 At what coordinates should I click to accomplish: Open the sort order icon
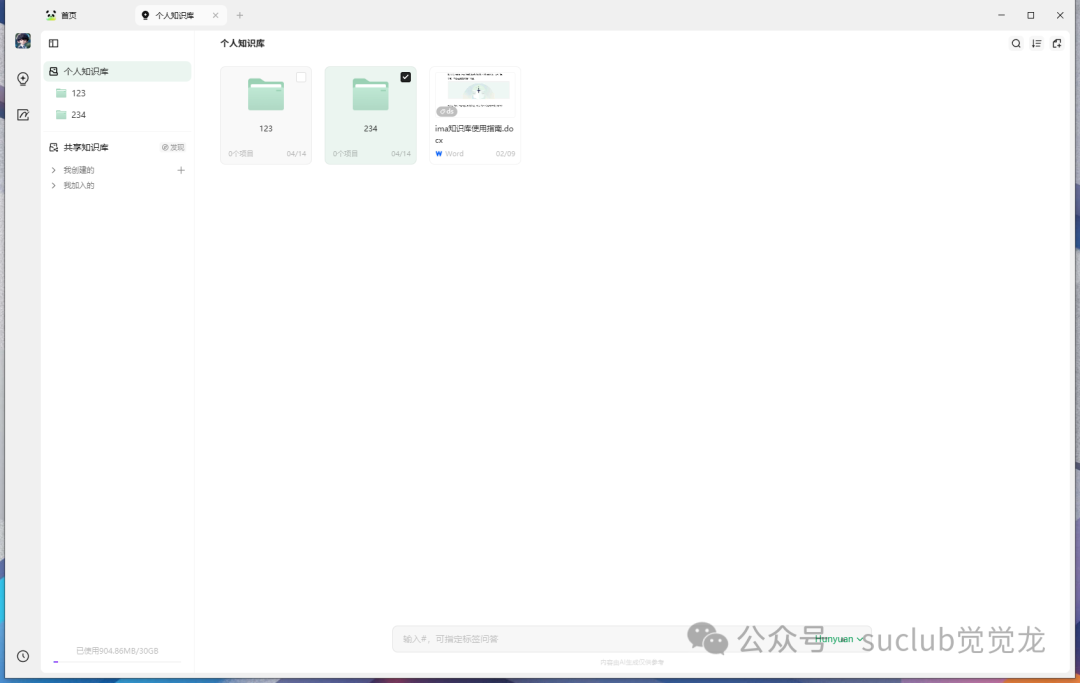(x=1037, y=43)
